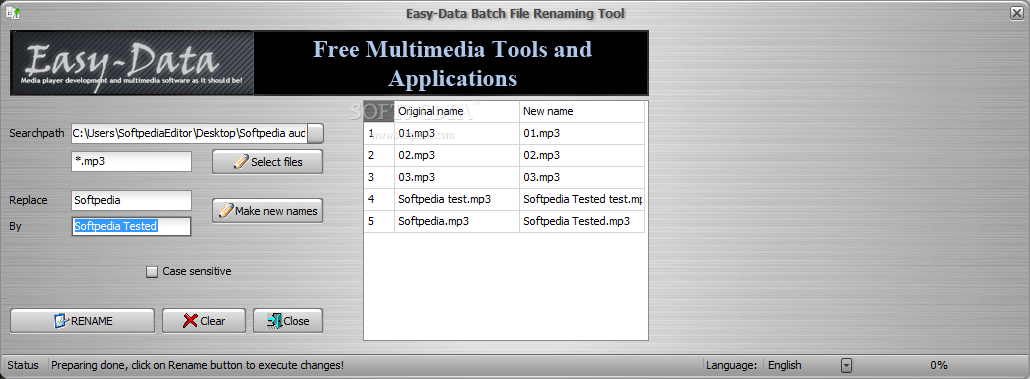The height and width of the screenshot is (379, 1030).
Task: Open the Searchpath browse button
Action: (x=315, y=133)
